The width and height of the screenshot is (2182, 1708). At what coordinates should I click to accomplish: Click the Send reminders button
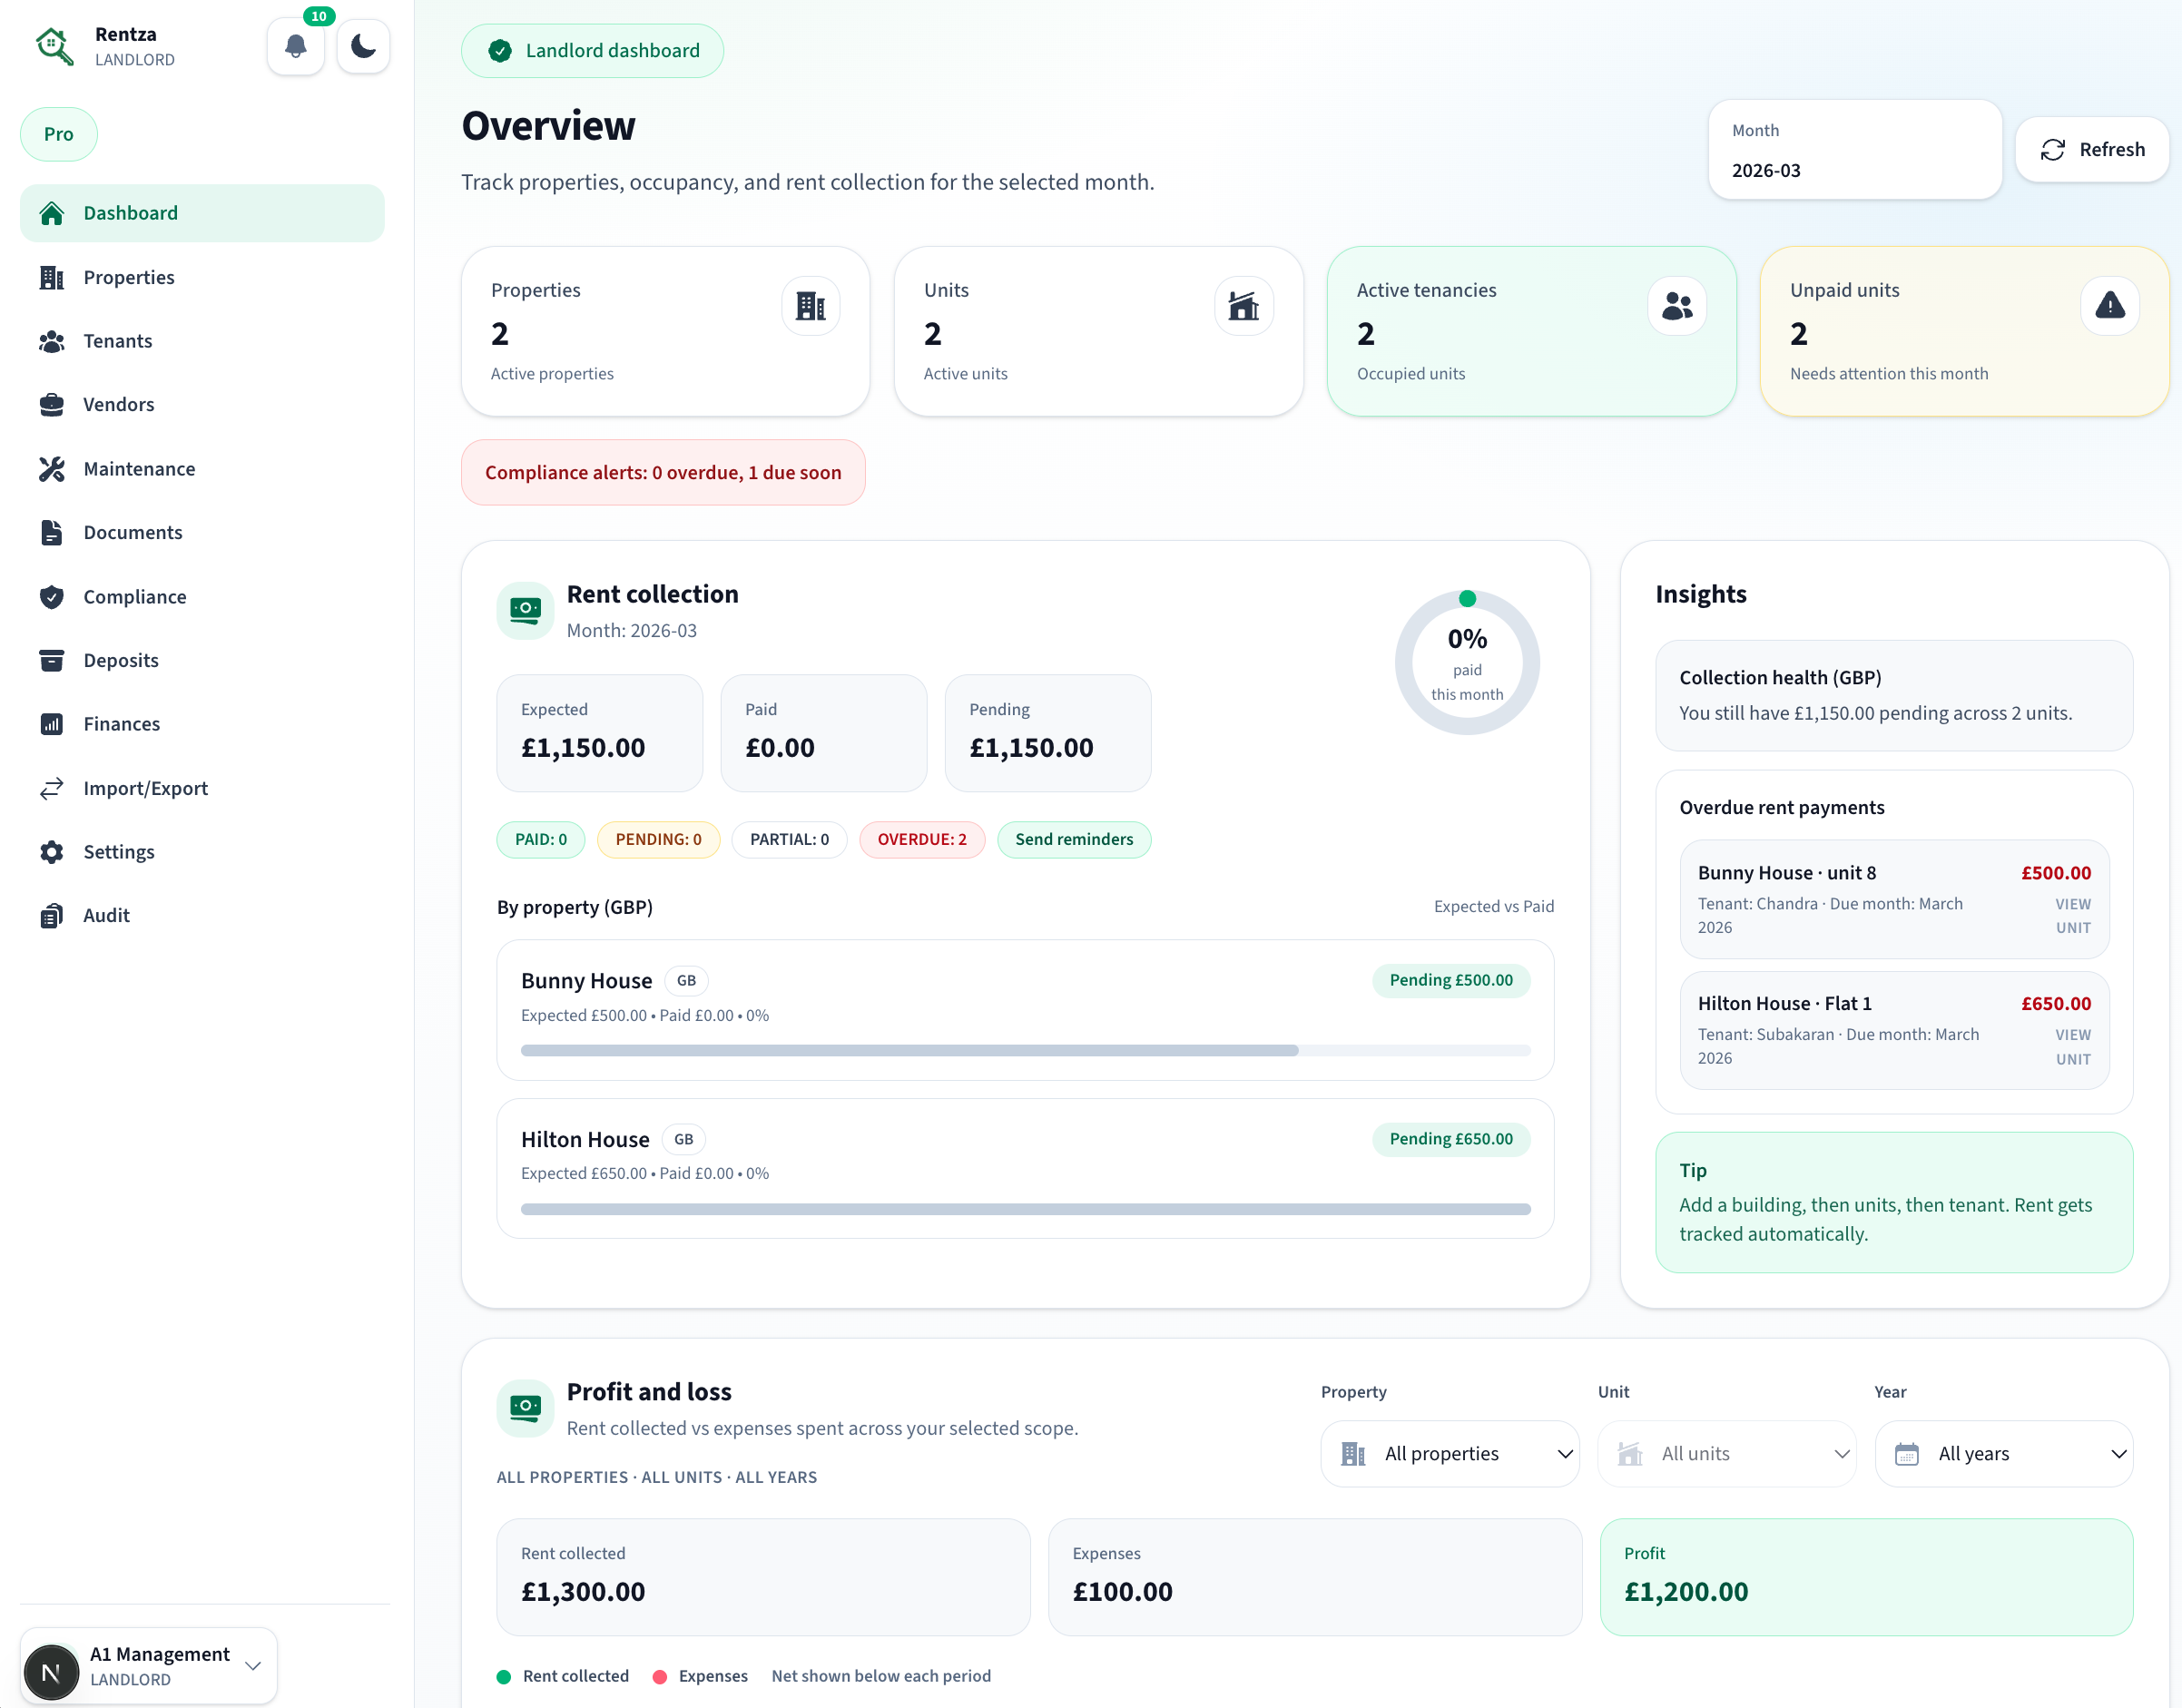1074,839
